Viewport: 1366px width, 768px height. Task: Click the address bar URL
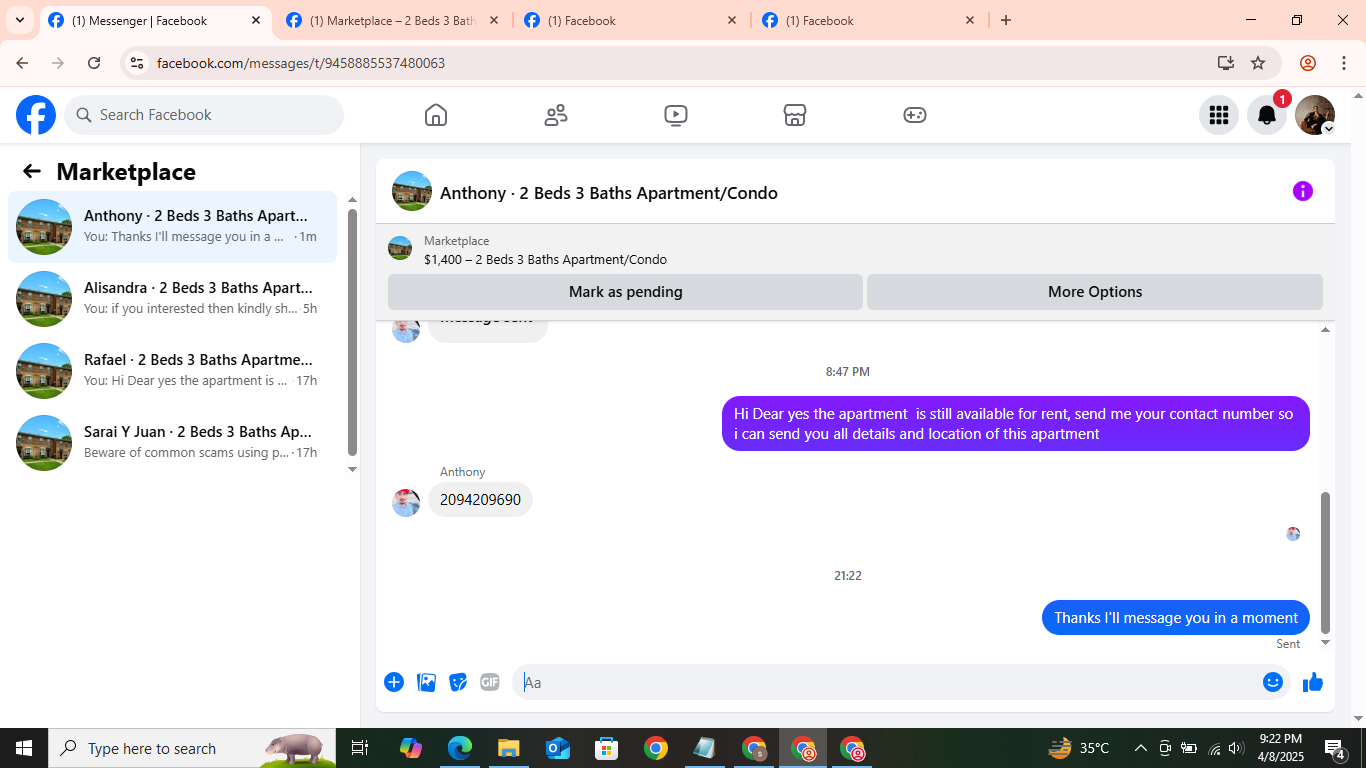(301, 63)
